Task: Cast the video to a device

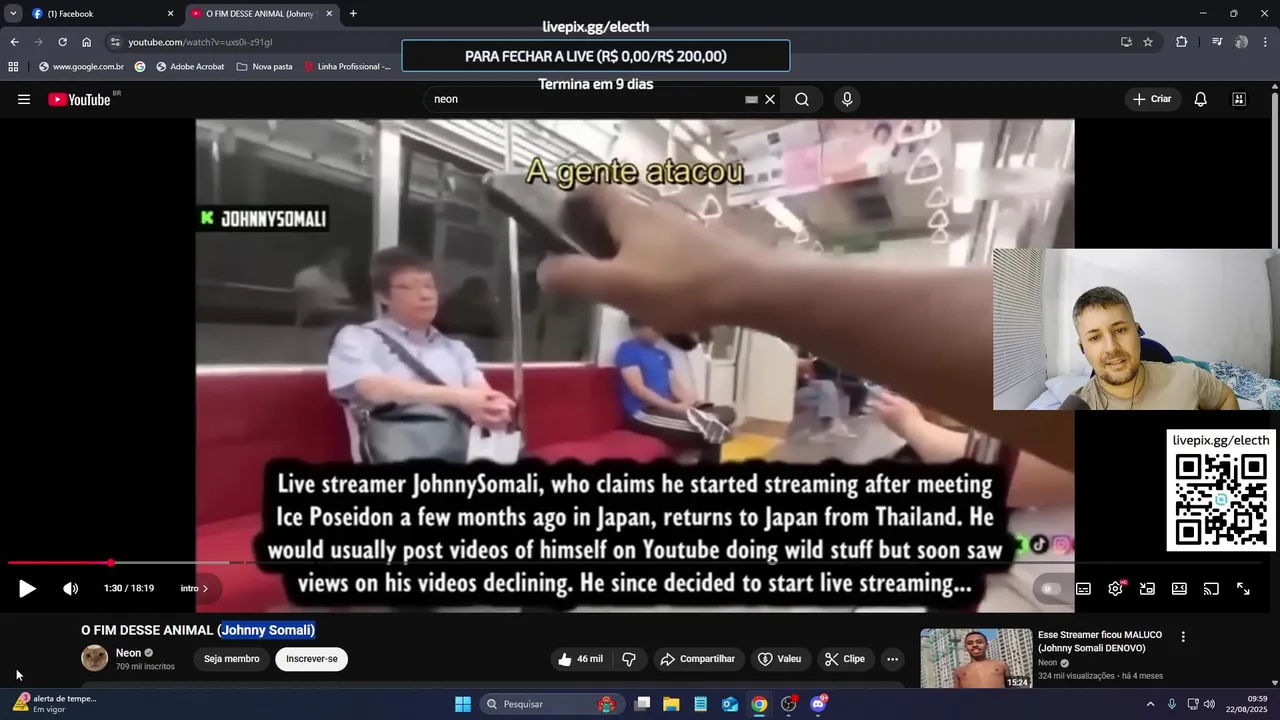Action: tap(1211, 589)
